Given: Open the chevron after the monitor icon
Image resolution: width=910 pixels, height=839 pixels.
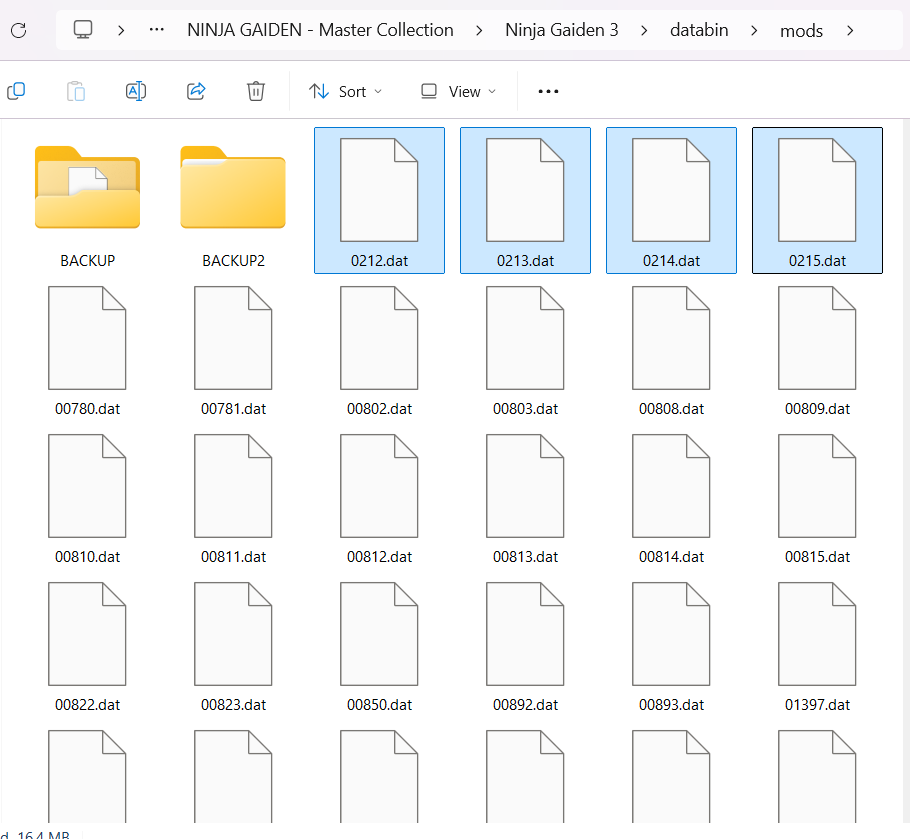Looking at the screenshot, I should pyautogui.click(x=121, y=30).
